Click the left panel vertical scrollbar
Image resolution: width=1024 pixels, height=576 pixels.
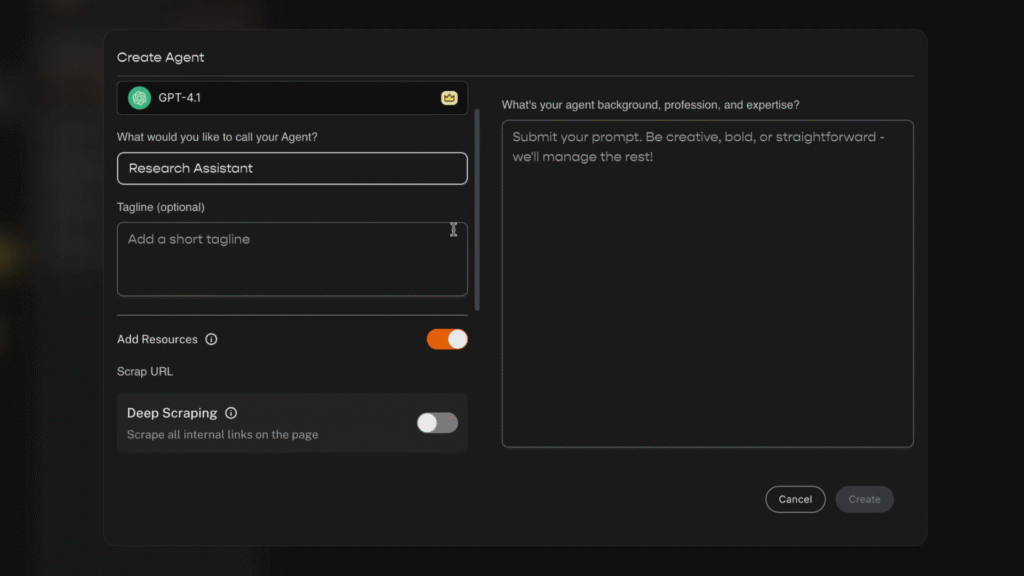[477, 210]
